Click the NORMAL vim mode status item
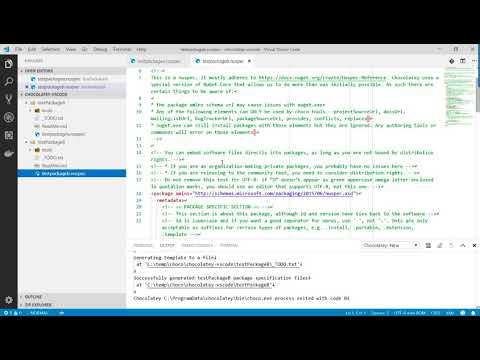Image resolution: width=480 pixels, height=360 pixels. click(39, 313)
